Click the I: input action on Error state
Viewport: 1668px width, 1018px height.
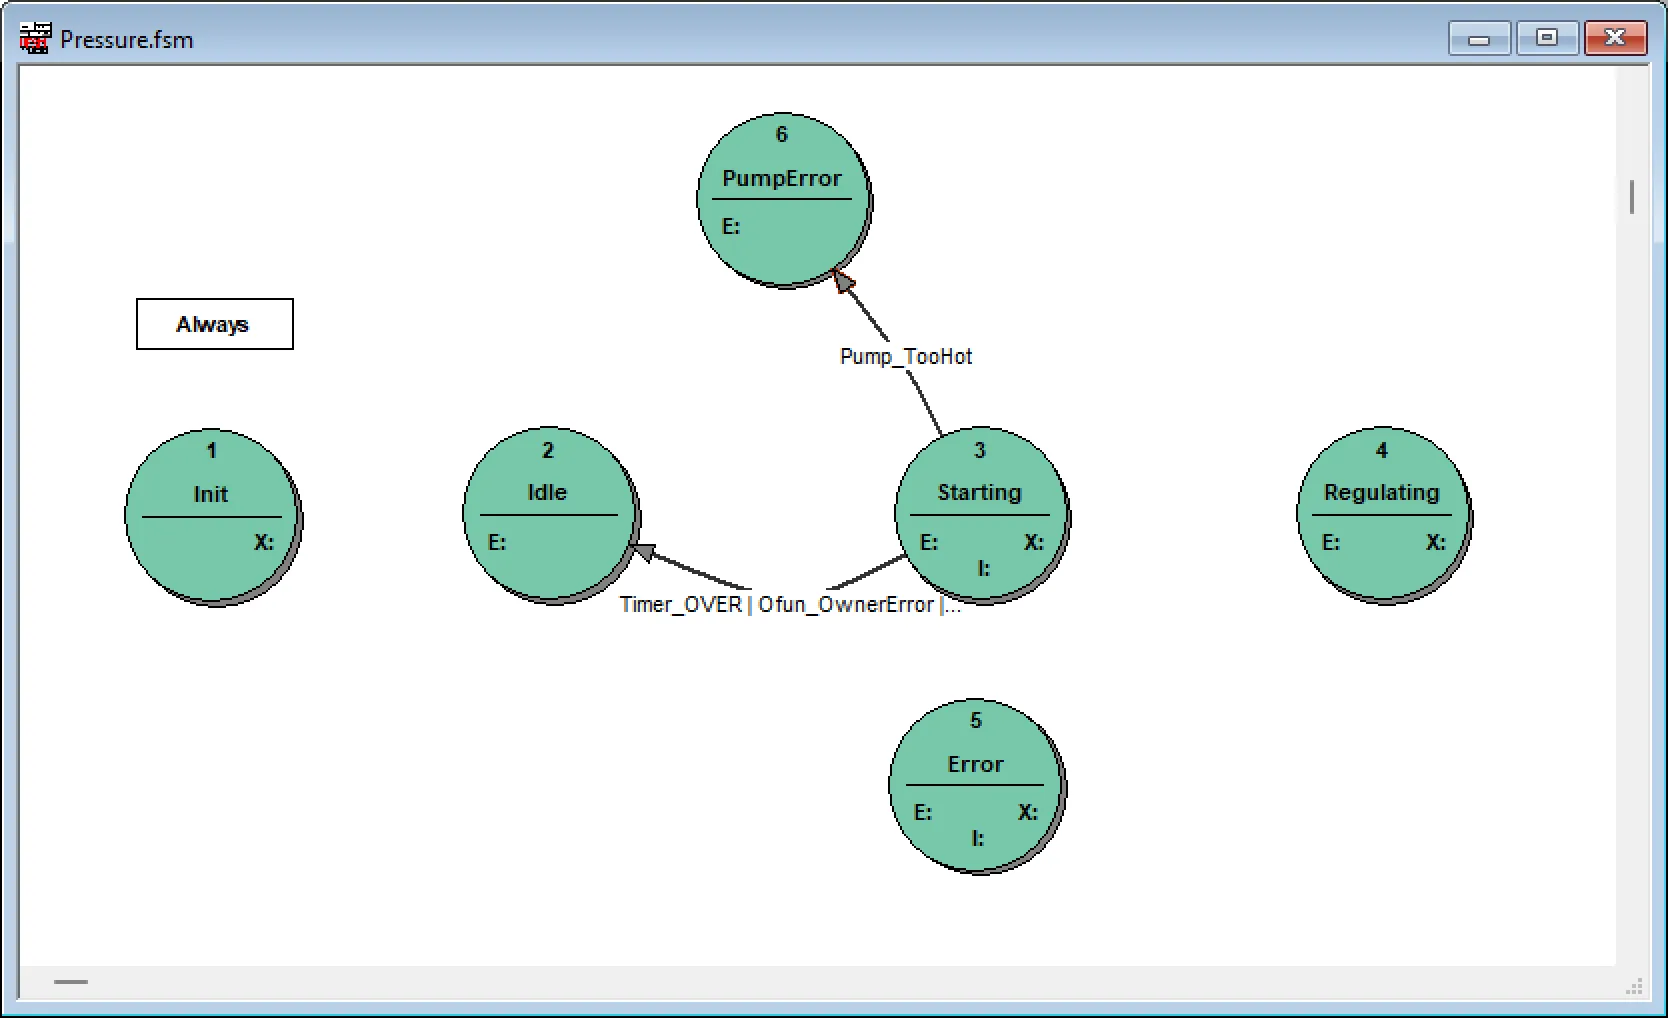(978, 839)
